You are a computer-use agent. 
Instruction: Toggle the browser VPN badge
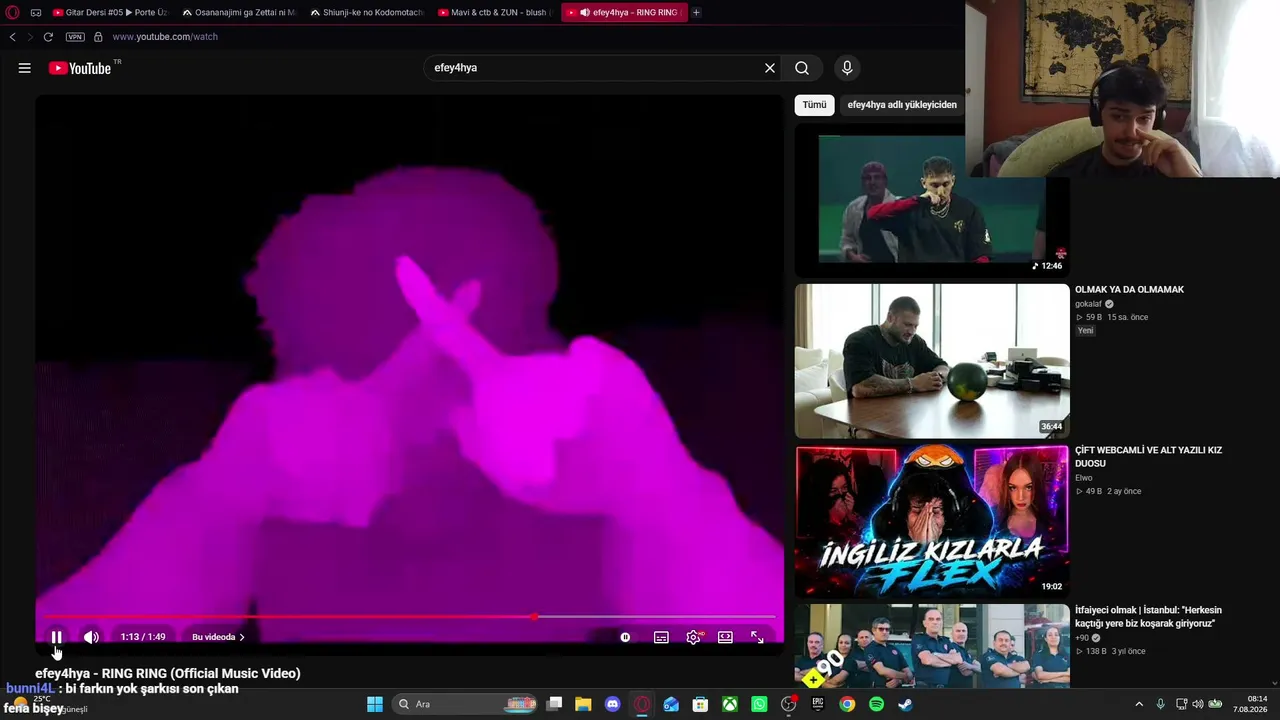tap(75, 37)
